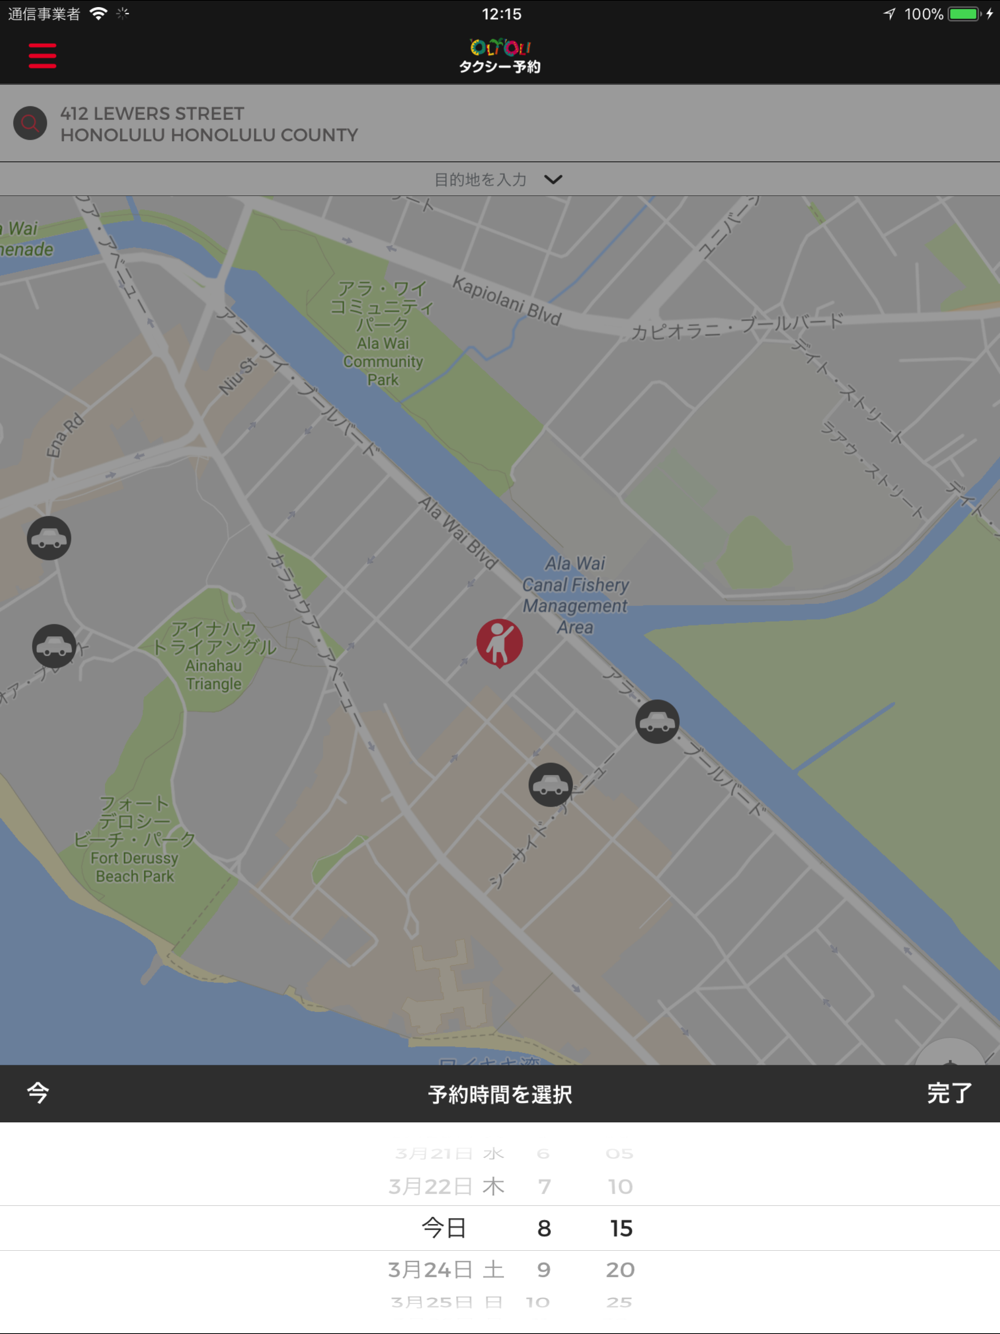Tap the location arrow in status bar
1000x1334 pixels.
click(889, 14)
